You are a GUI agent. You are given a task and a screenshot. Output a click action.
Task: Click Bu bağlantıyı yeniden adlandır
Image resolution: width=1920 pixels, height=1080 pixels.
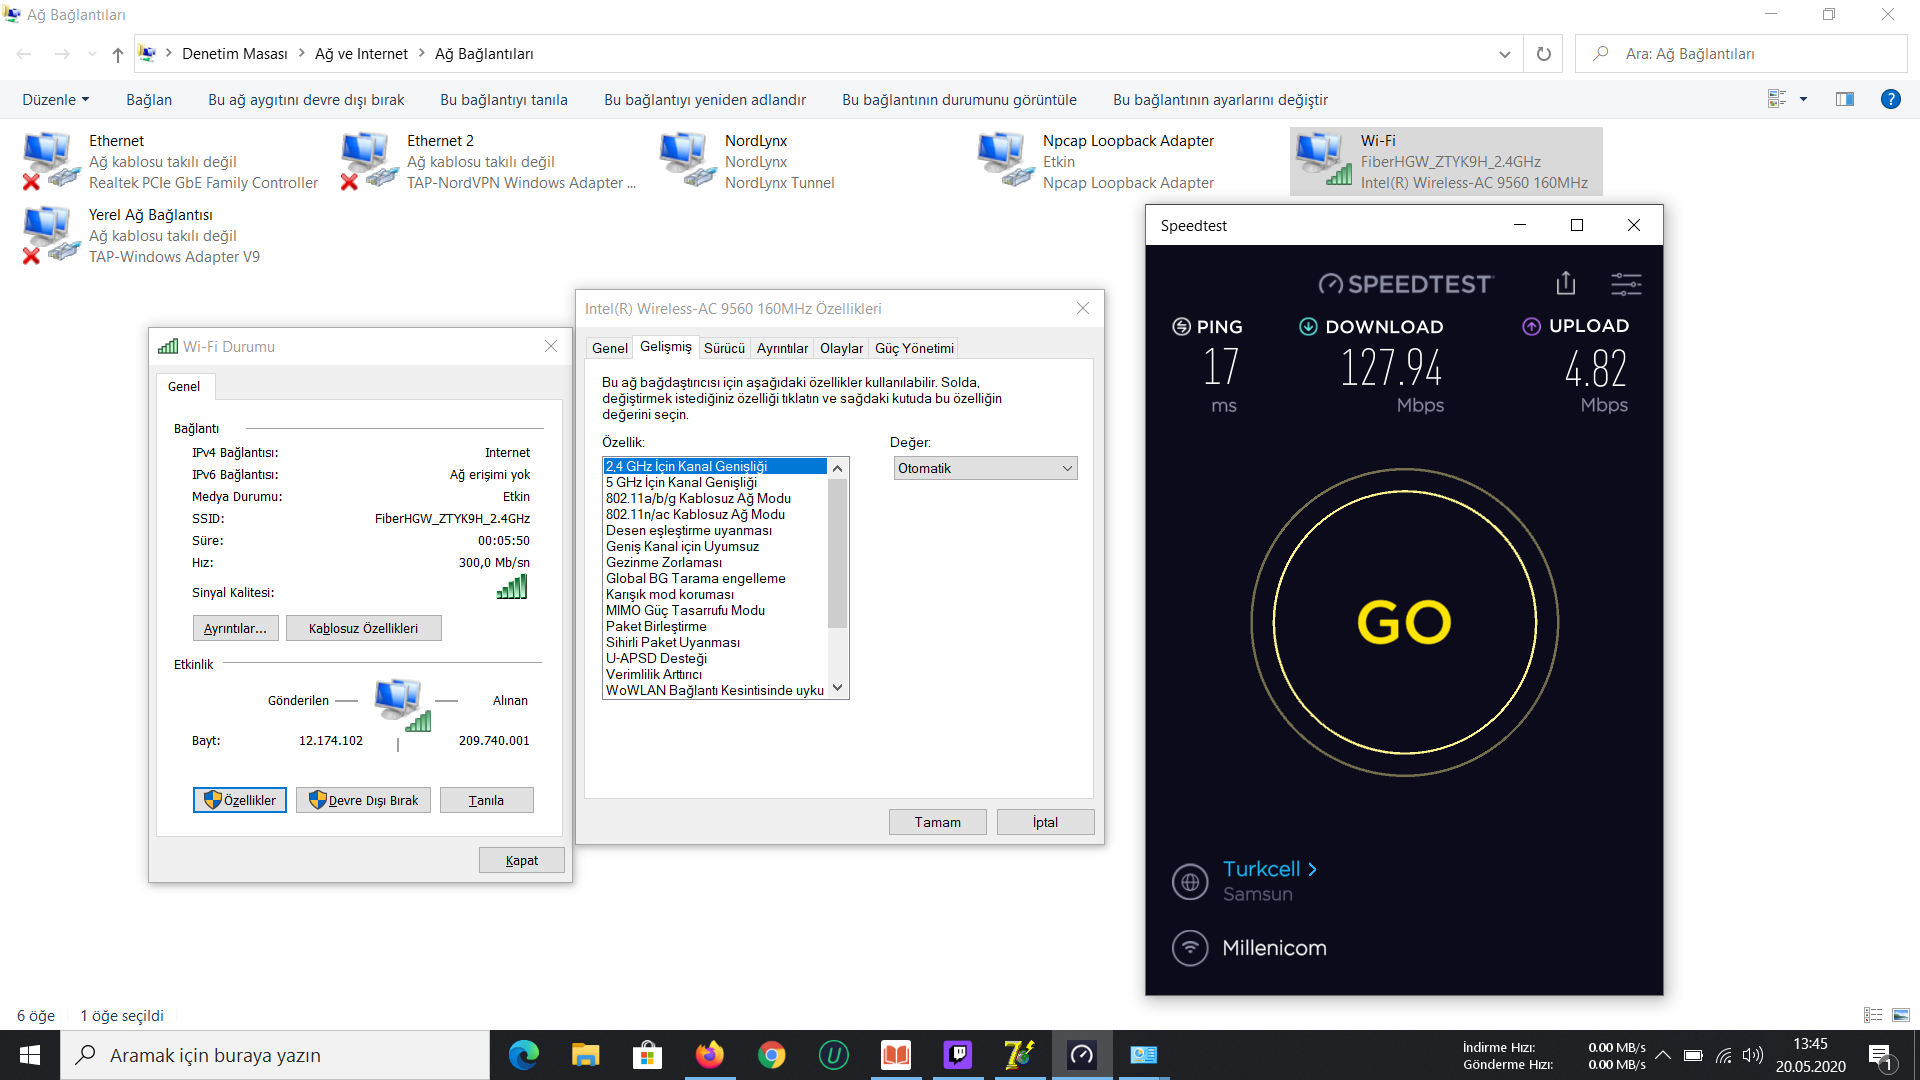tap(705, 100)
